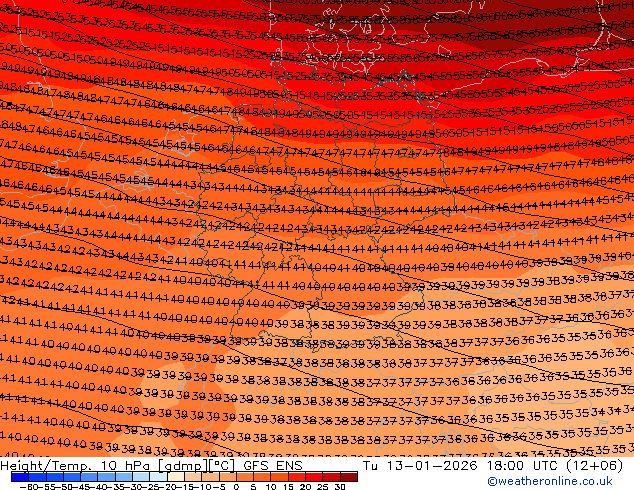
Task: Click the legend value '0'
Action: pyautogui.click(x=237, y=487)
